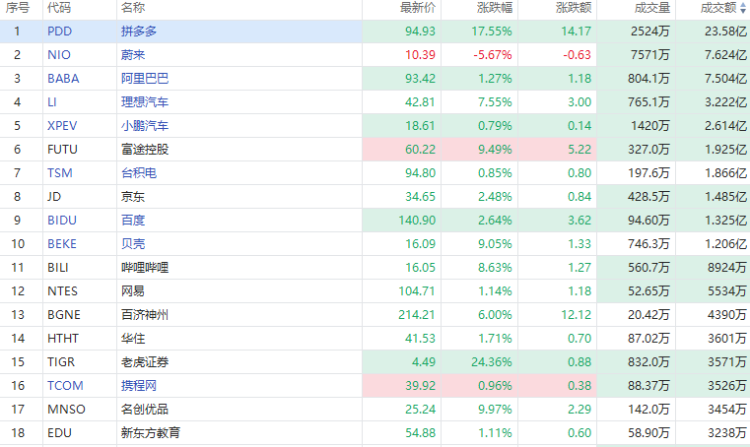Viewport: 750px width, 447px height.
Task: Sort by 涨跌幅 column header
Action: click(x=495, y=8)
